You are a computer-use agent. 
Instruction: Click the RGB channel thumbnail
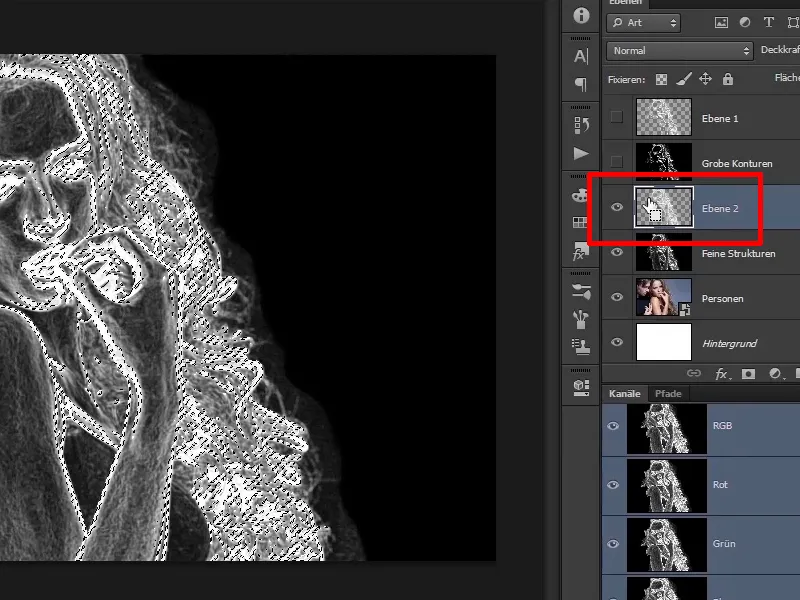tap(667, 429)
